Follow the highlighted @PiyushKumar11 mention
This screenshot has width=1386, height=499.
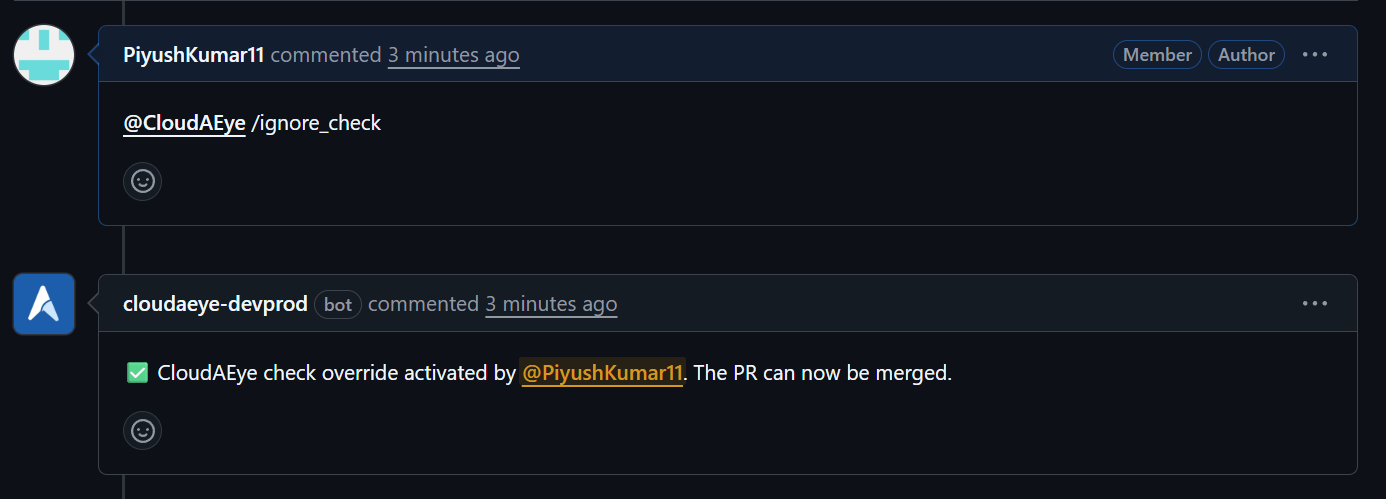coord(602,373)
